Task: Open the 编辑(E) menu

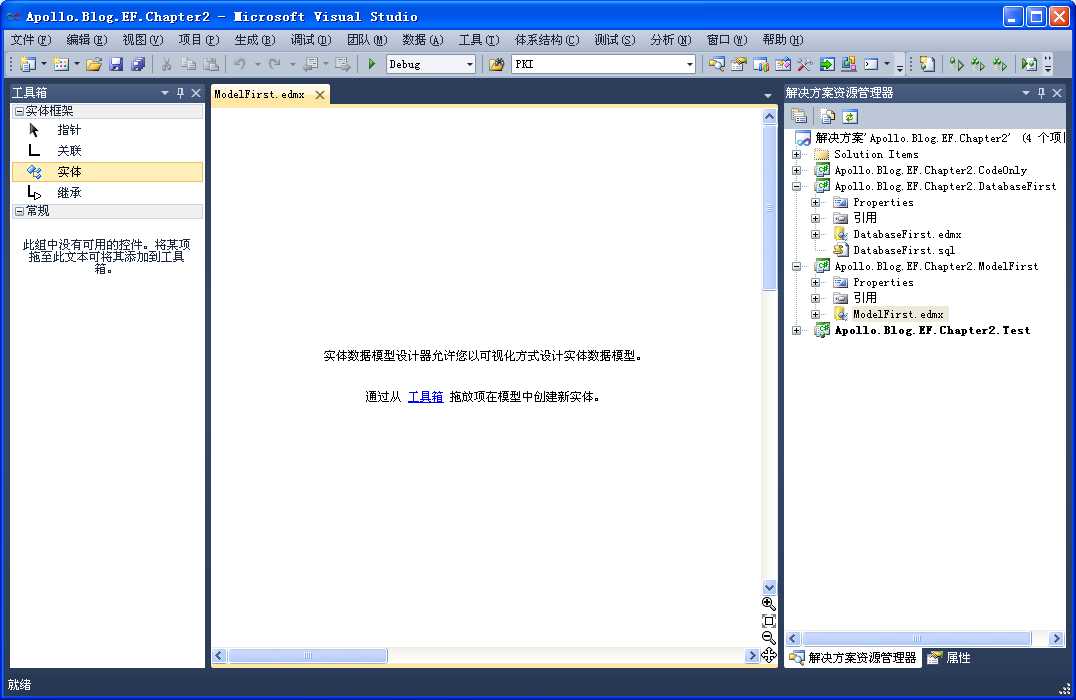Action: pos(86,40)
